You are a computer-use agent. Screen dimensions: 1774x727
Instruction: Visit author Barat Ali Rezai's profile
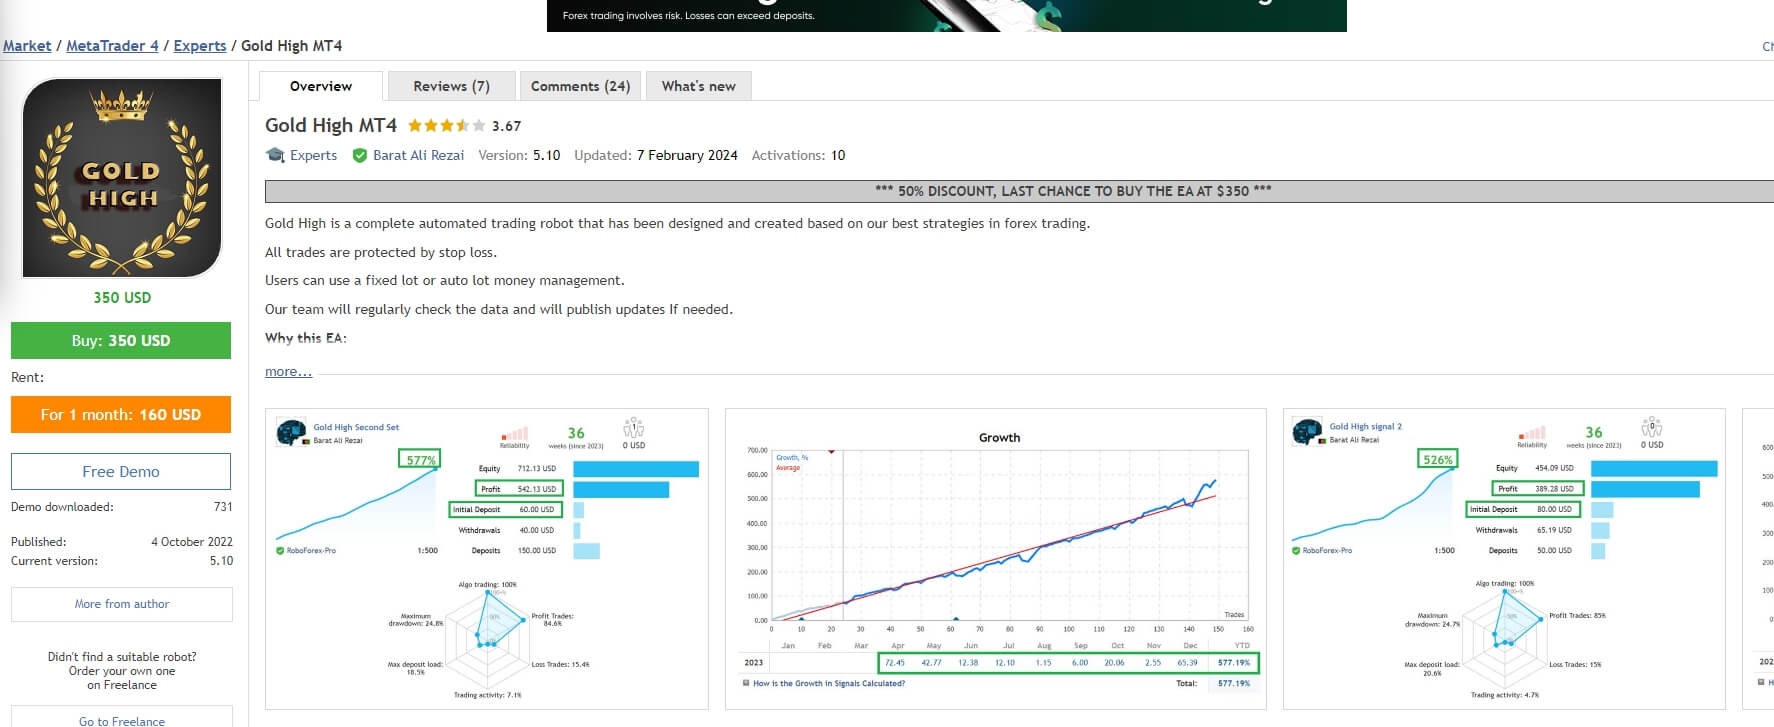pyautogui.click(x=418, y=155)
